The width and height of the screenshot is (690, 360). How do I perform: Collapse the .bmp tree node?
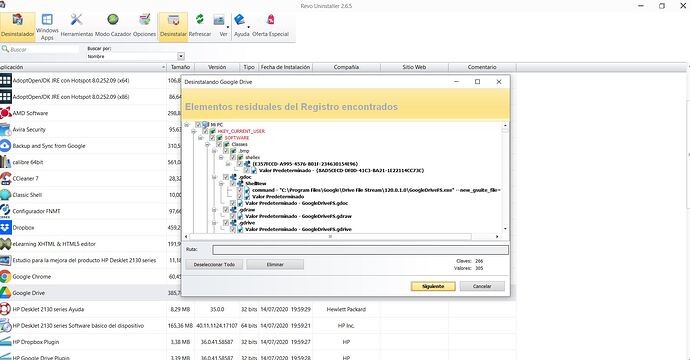tap(215, 151)
